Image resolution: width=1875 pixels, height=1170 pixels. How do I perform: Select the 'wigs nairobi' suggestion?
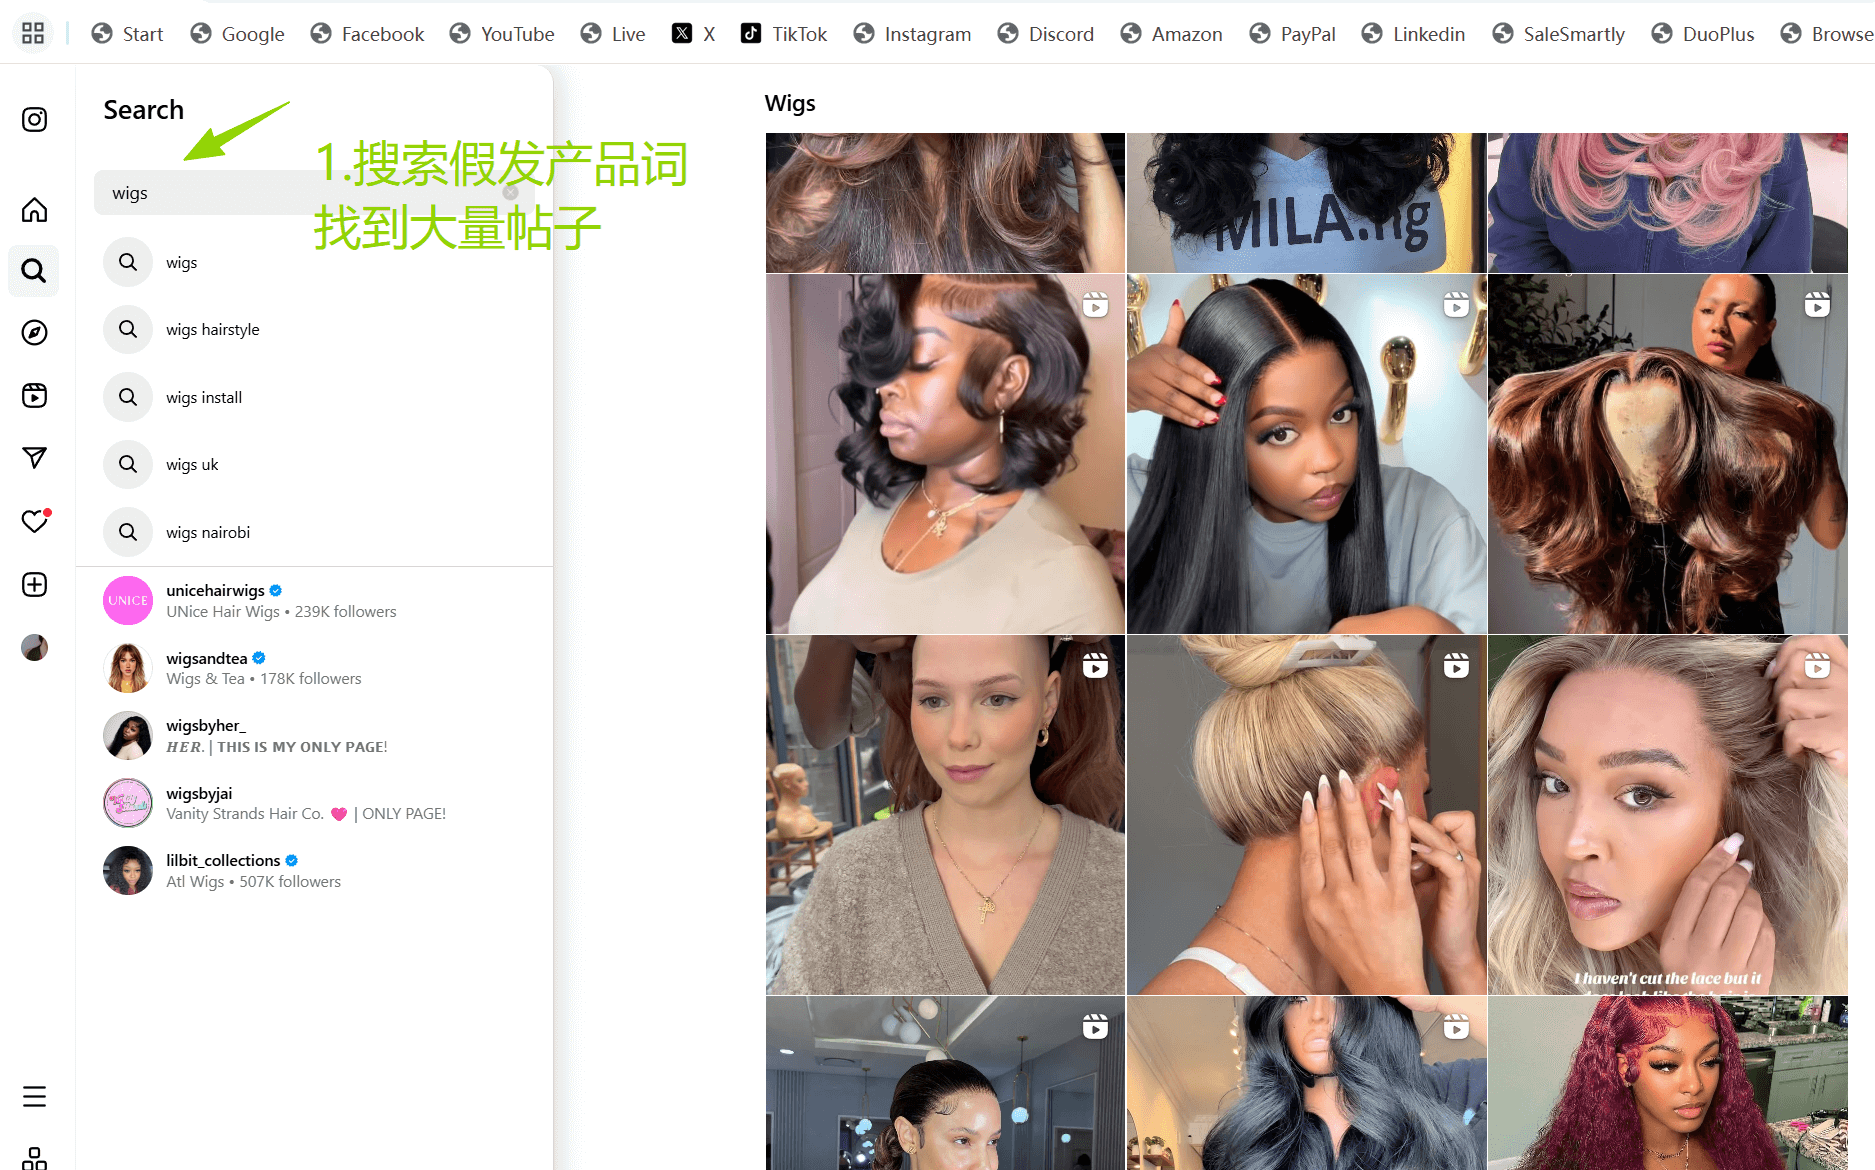pos(208,533)
